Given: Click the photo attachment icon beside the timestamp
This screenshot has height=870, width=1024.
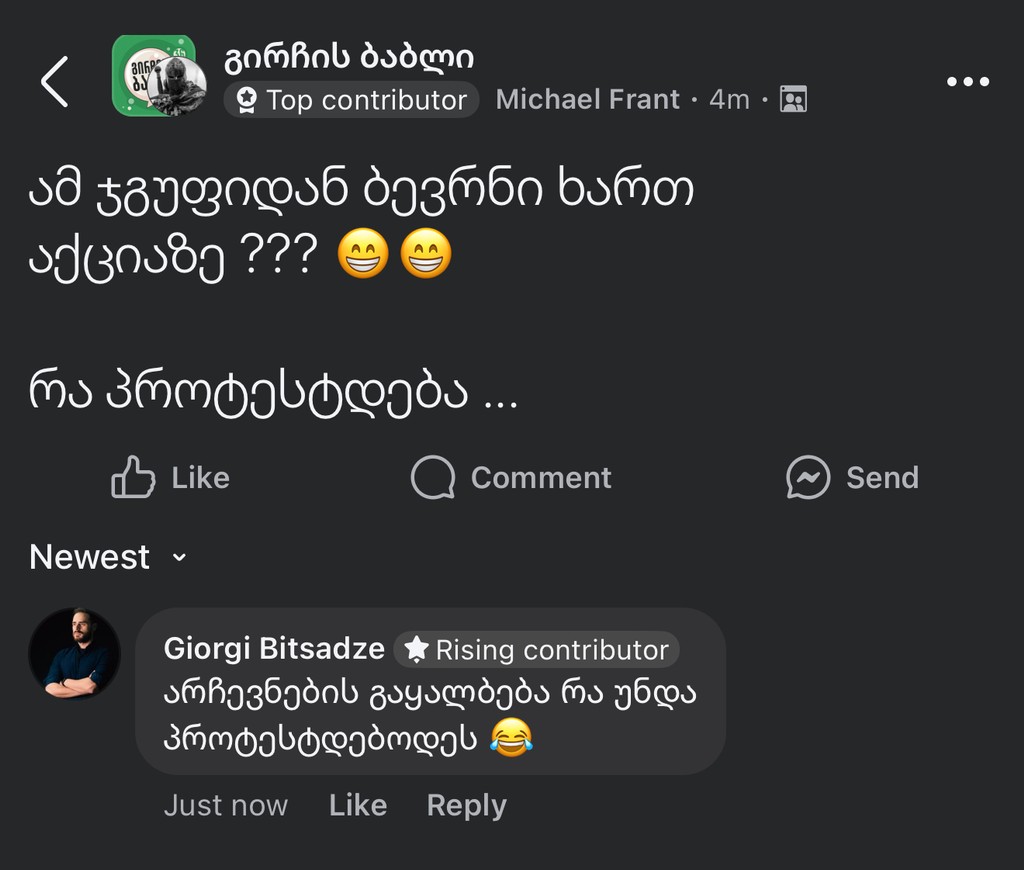Looking at the screenshot, I should (793, 99).
